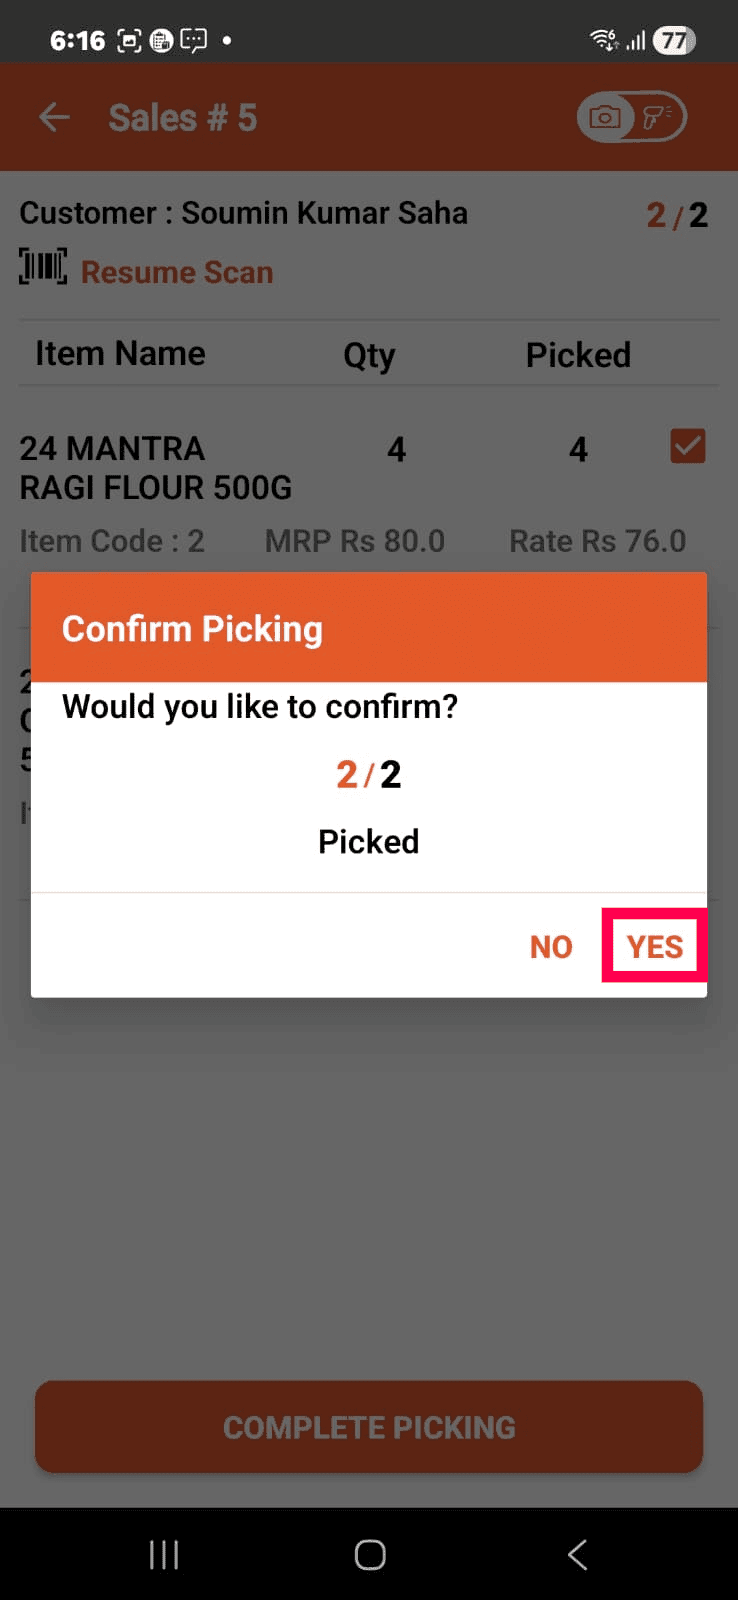Select the handheld scanner icon in header toggle
738x1600 pixels.
(658, 118)
